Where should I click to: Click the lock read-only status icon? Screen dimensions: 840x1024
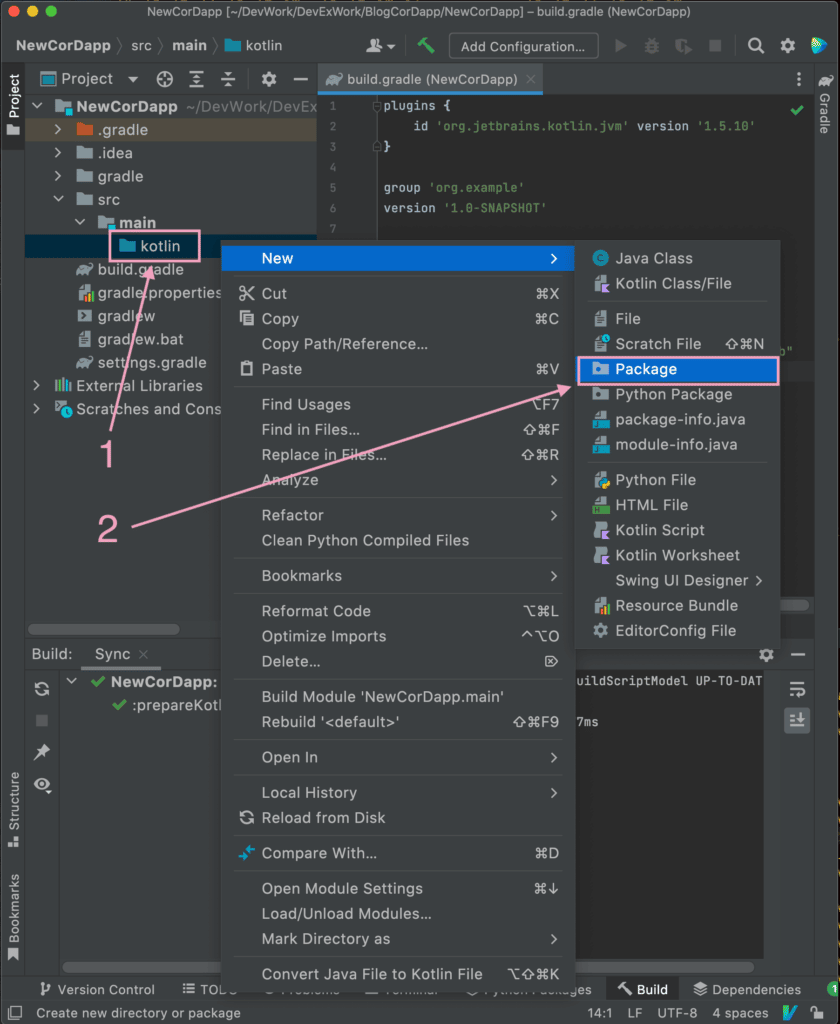click(816, 1013)
